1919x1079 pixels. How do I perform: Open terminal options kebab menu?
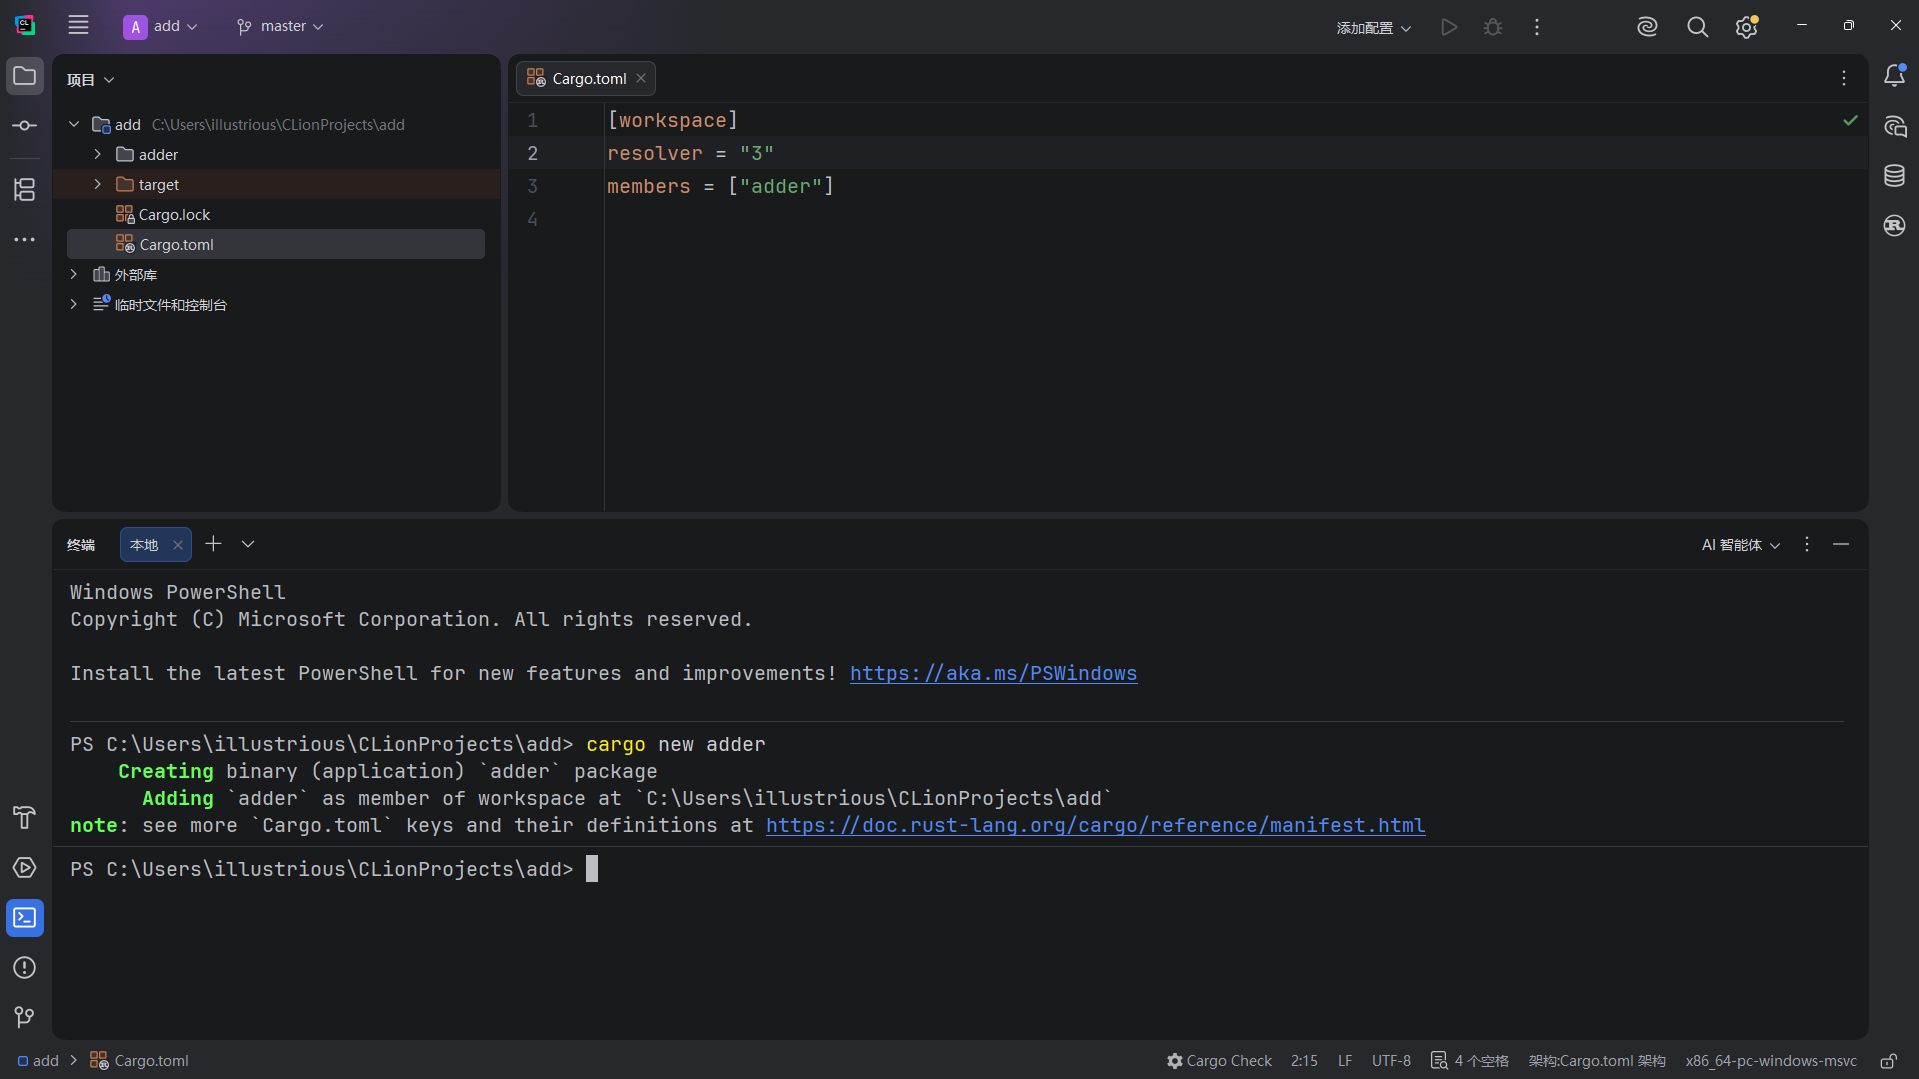click(1807, 545)
